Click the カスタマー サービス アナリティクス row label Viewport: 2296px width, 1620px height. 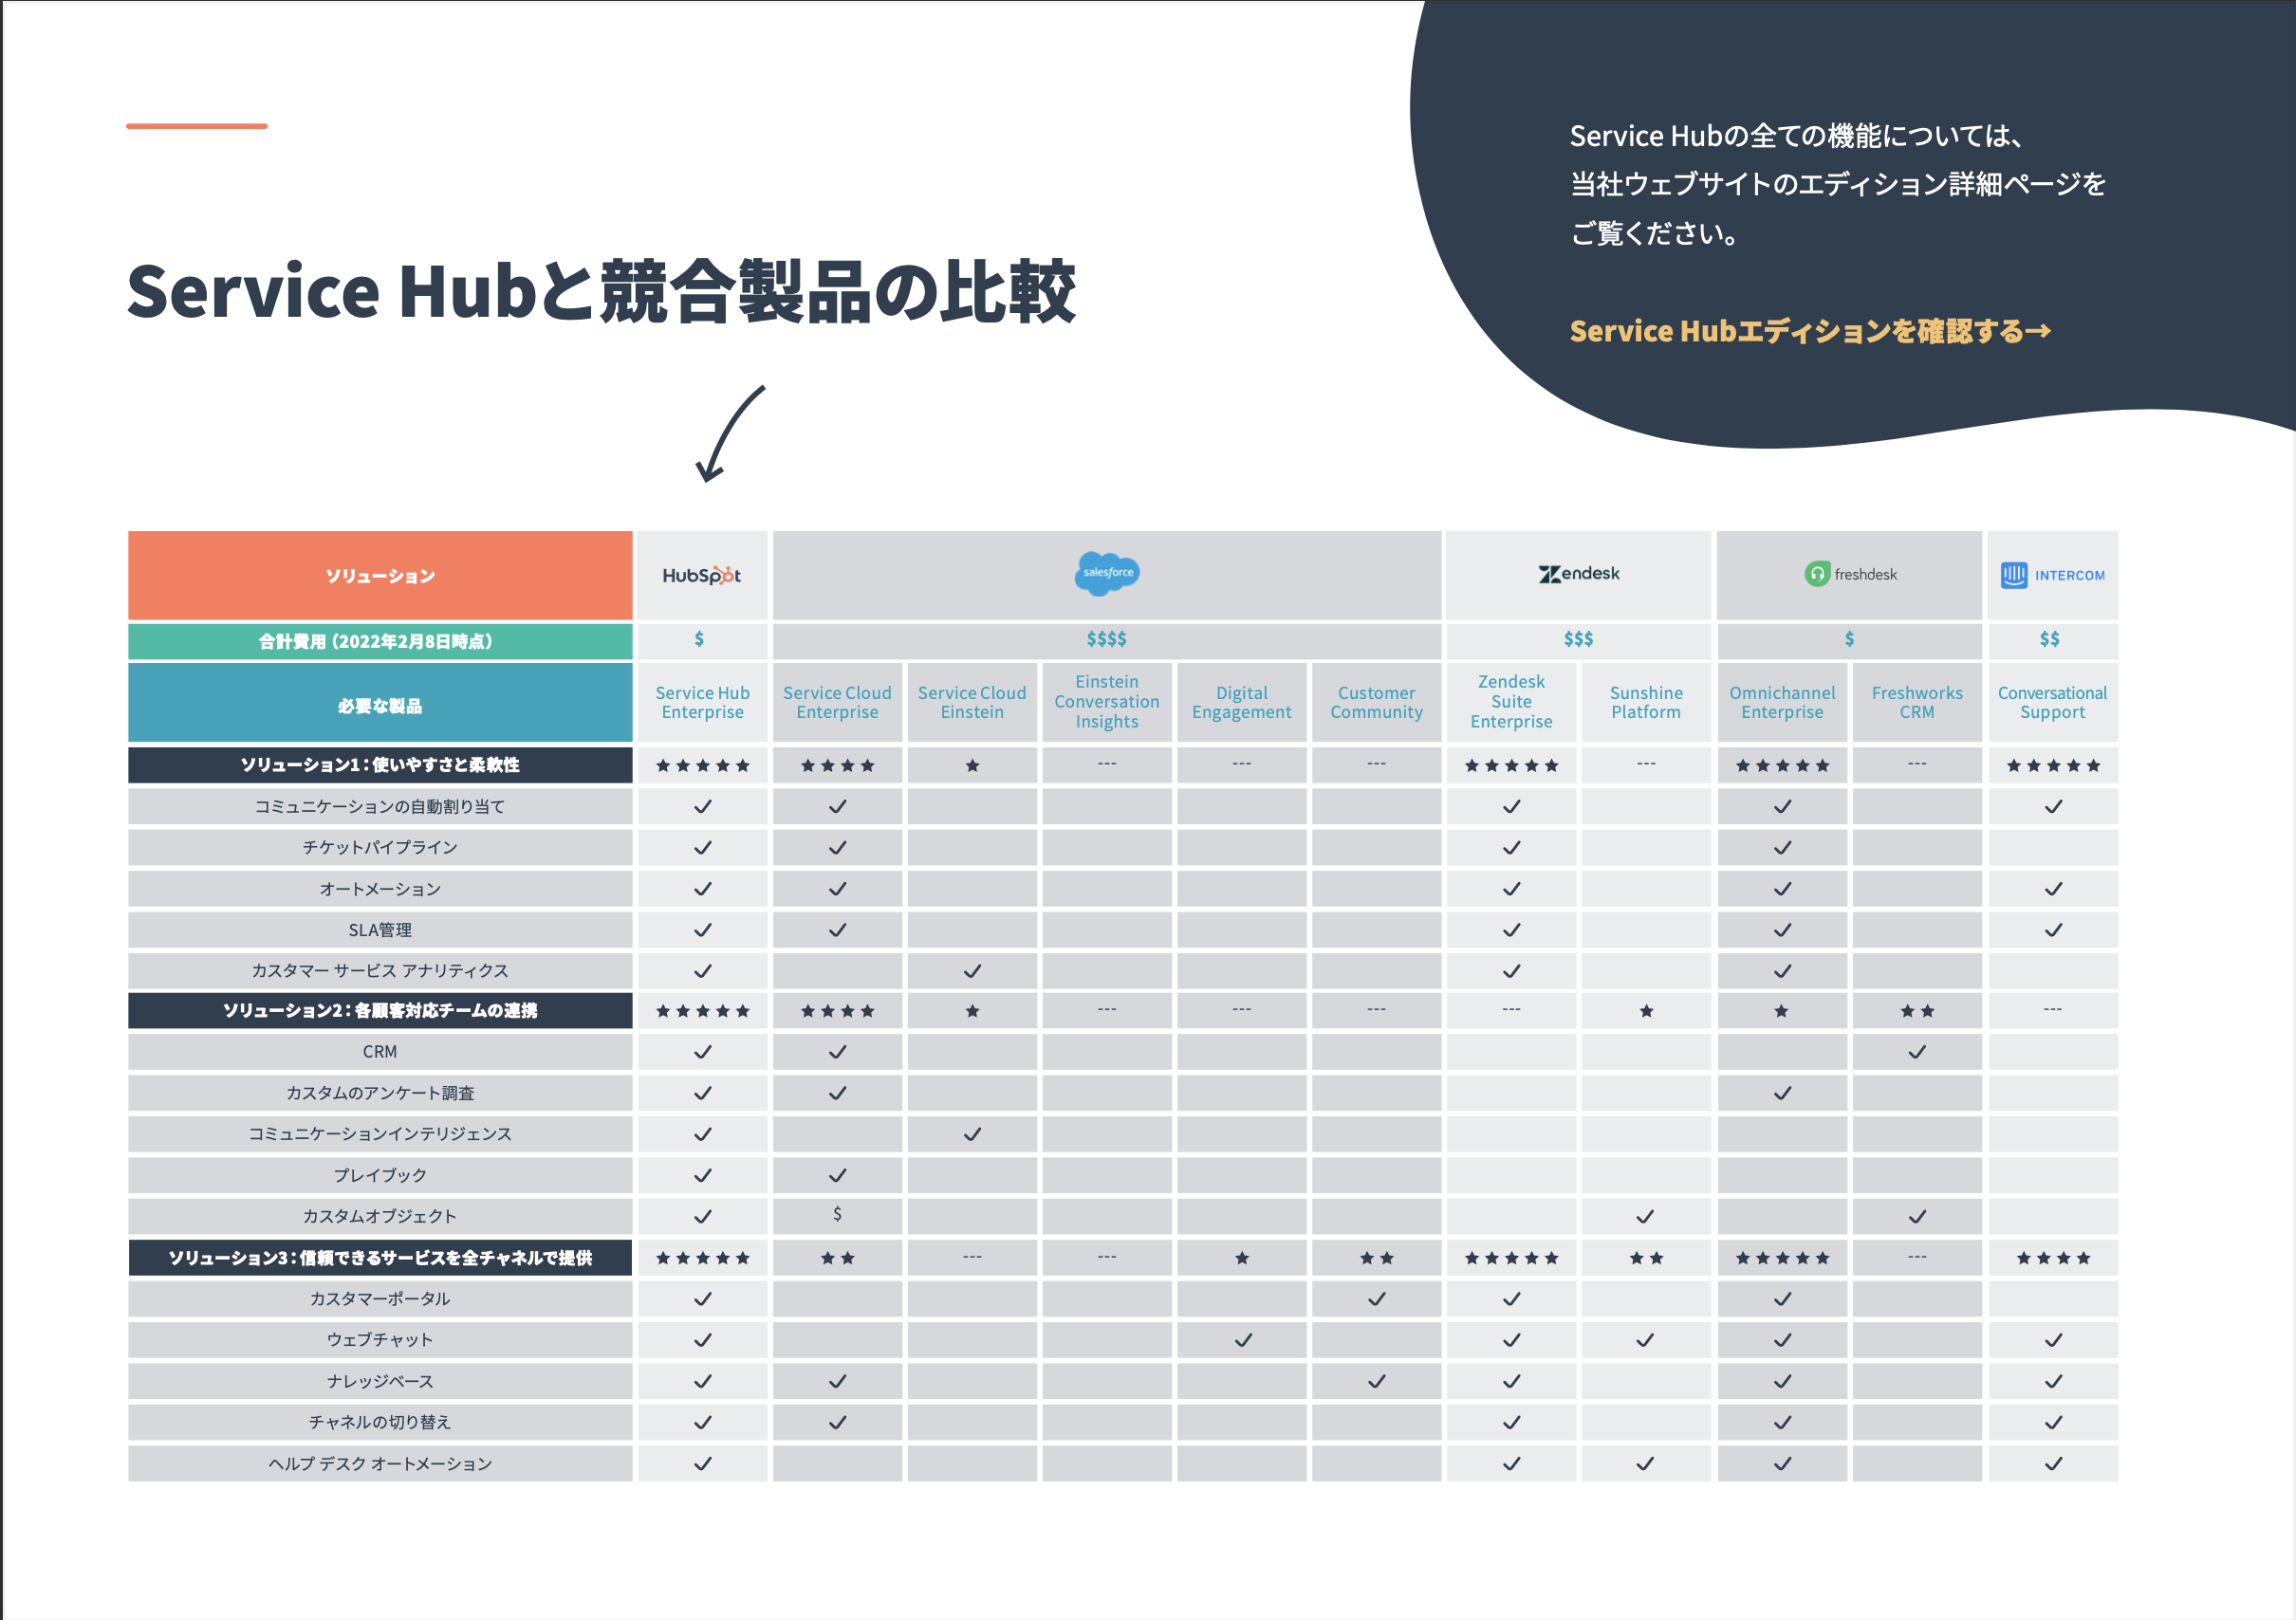click(x=380, y=971)
